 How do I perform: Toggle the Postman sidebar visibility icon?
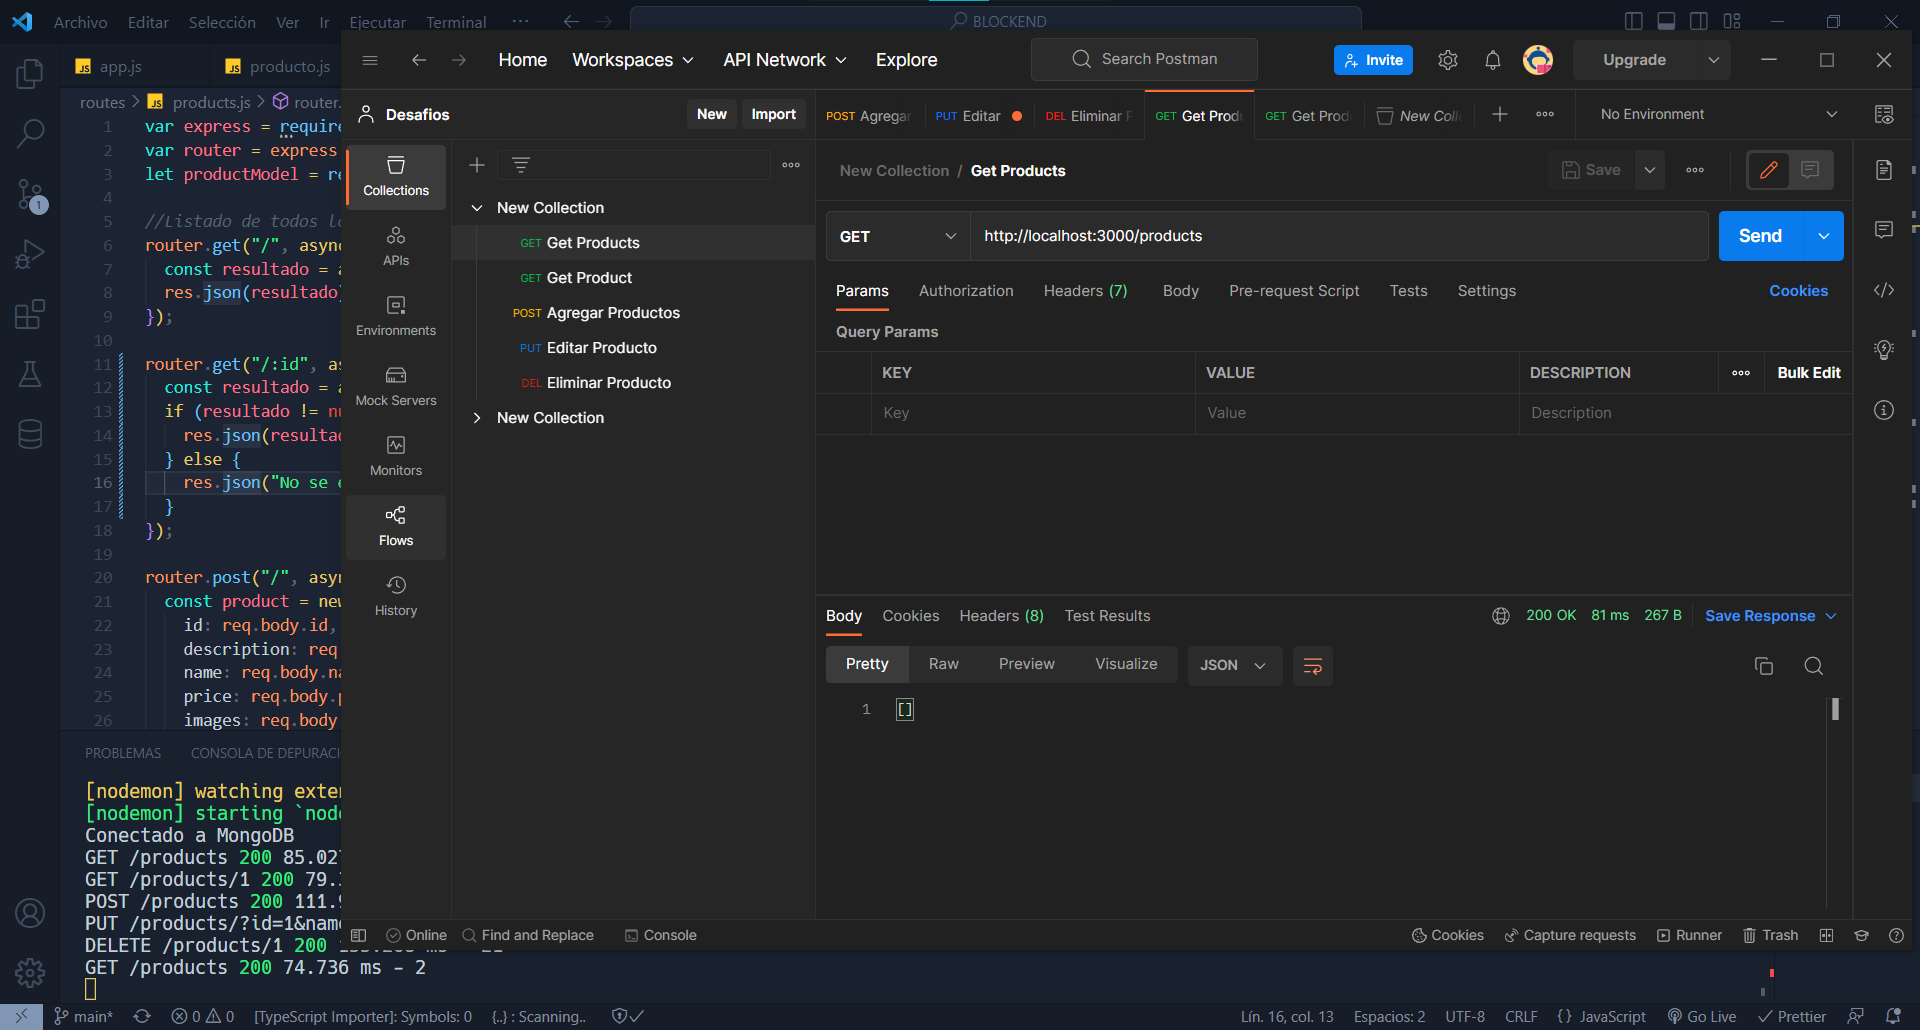coord(359,936)
